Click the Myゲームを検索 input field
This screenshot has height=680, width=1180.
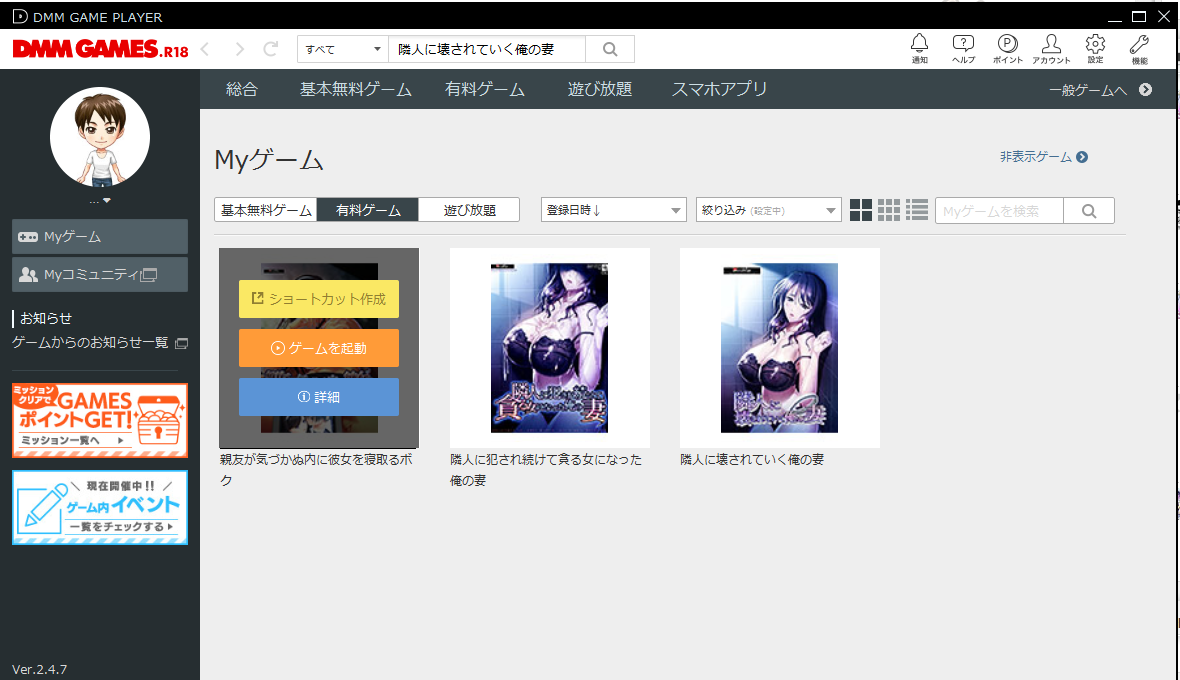point(999,211)
